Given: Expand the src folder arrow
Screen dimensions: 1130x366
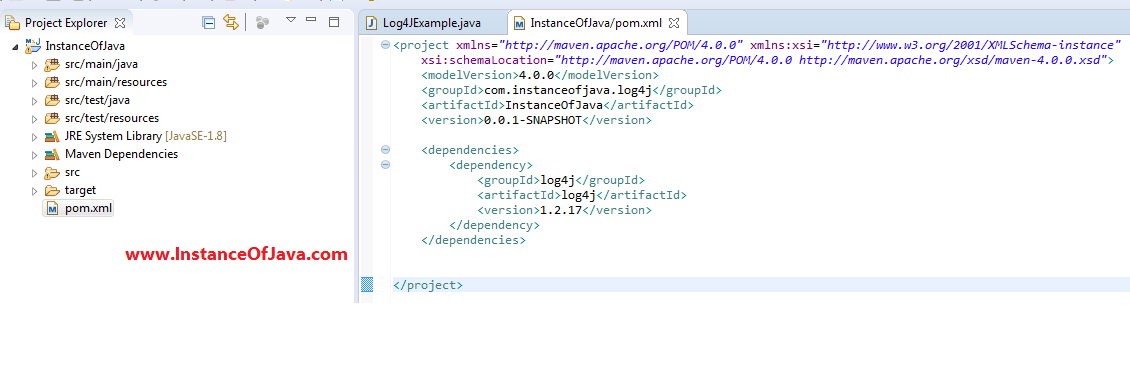Looking at the screenshot, I should click(x=34, y=173).
